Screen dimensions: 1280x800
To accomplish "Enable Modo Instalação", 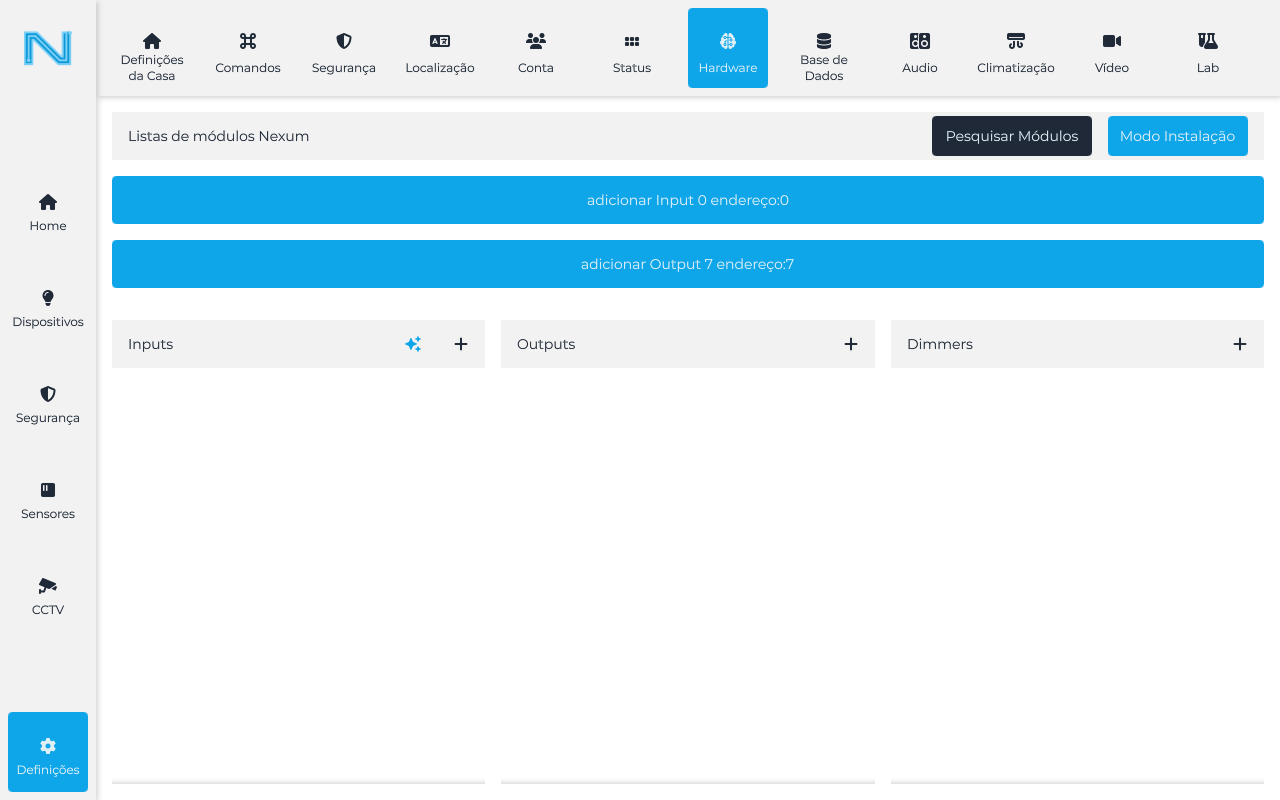I will [x=1177, y=136].
